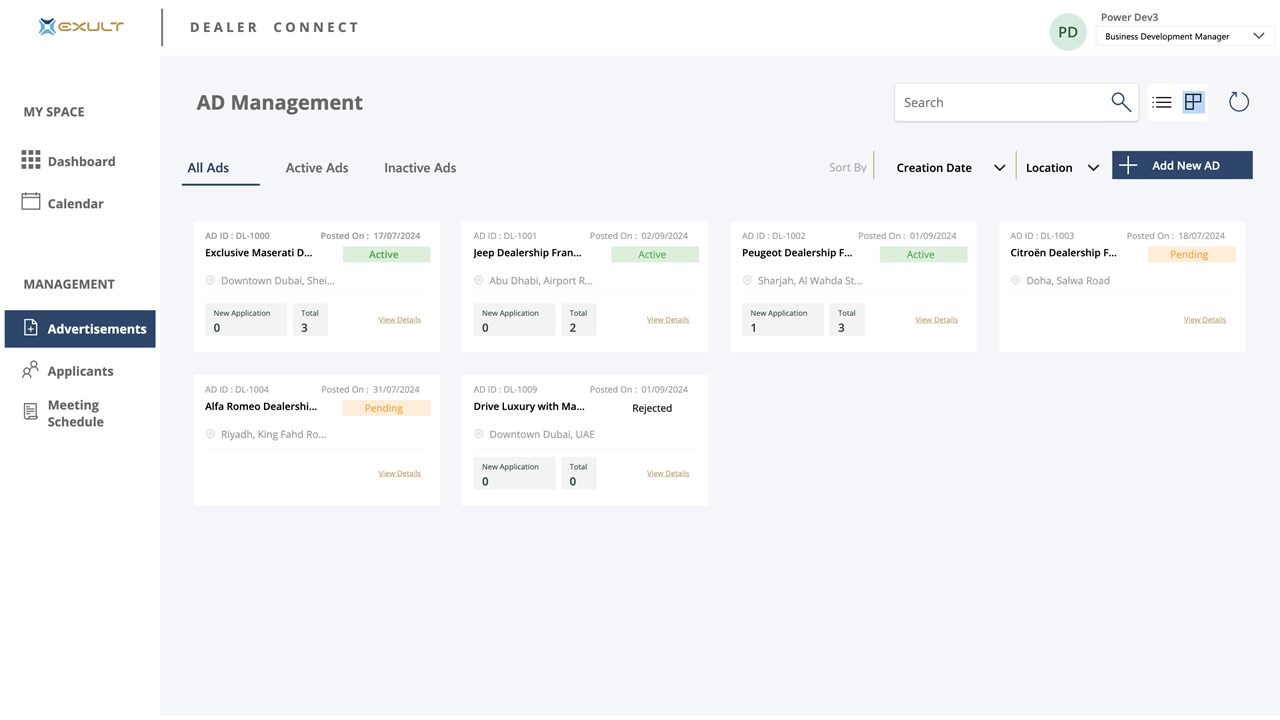This screenshot has width=1280, height=720.
Task: Switch to list view layout
Action: tap(1162, 102)
